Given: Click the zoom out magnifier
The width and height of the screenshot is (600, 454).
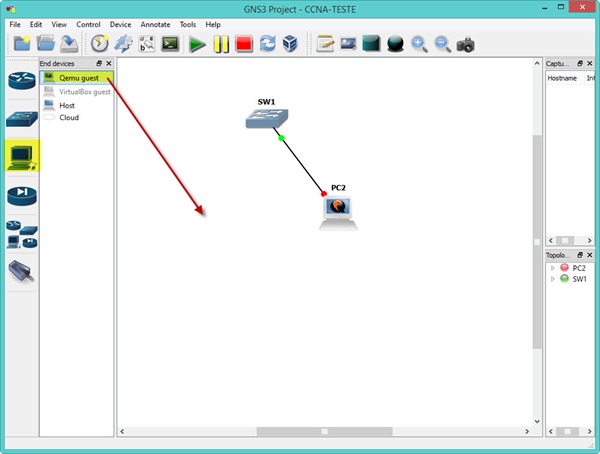Looking at the screenshot, I should pyautogui.click(x=443, y=44).
